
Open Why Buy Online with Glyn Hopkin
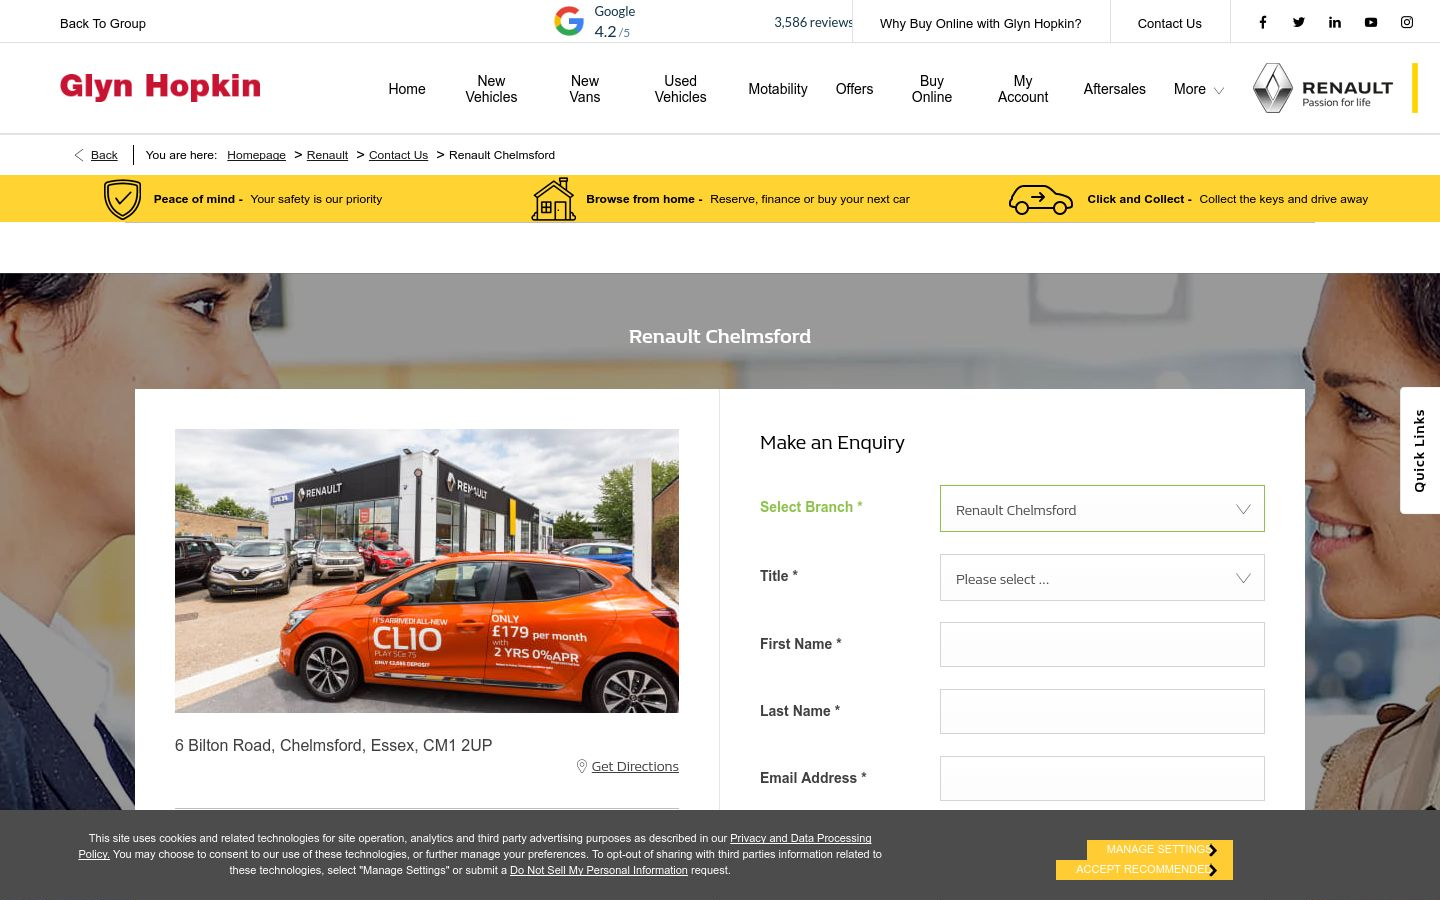[x=980, y=23]
